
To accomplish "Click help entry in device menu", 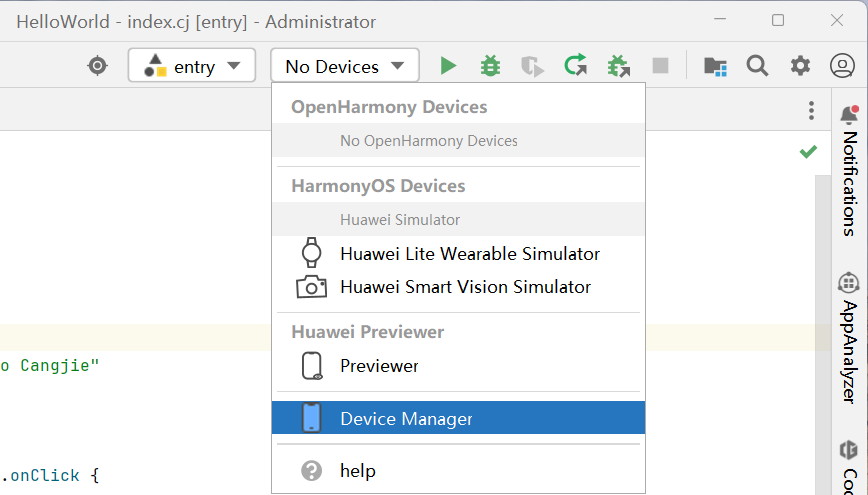I will [x=458, y=471].
